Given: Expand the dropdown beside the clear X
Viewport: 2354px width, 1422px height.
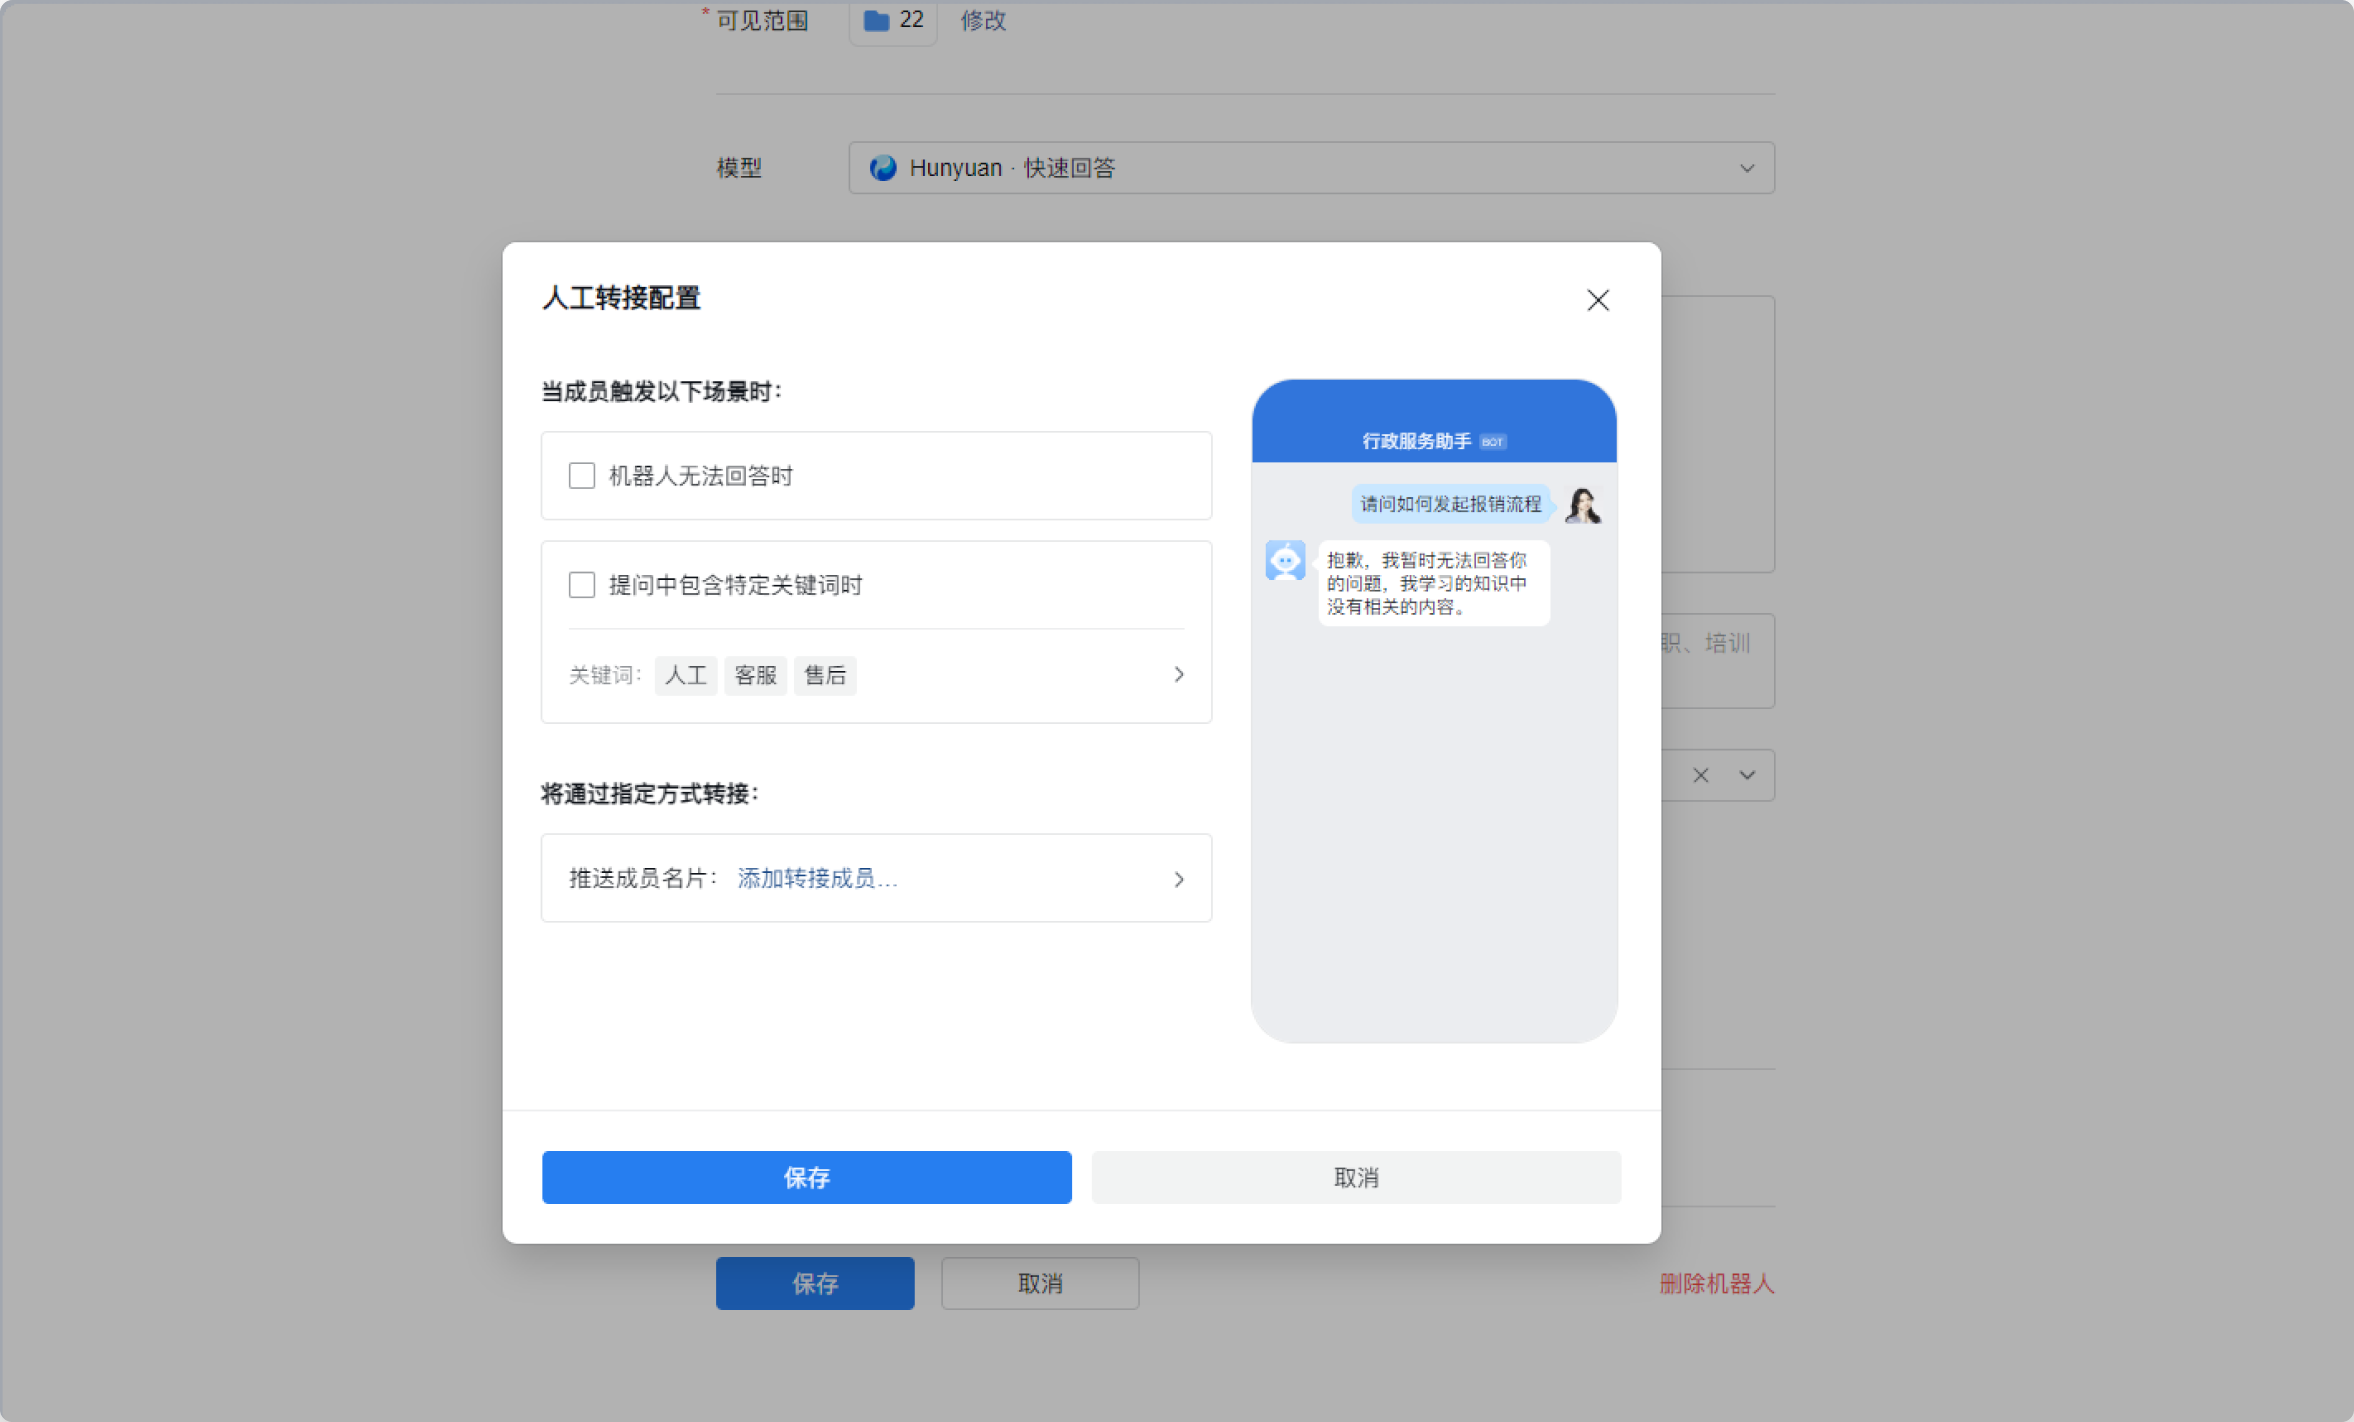Looking at the screenshot, I should click(x=1746, y=775).
